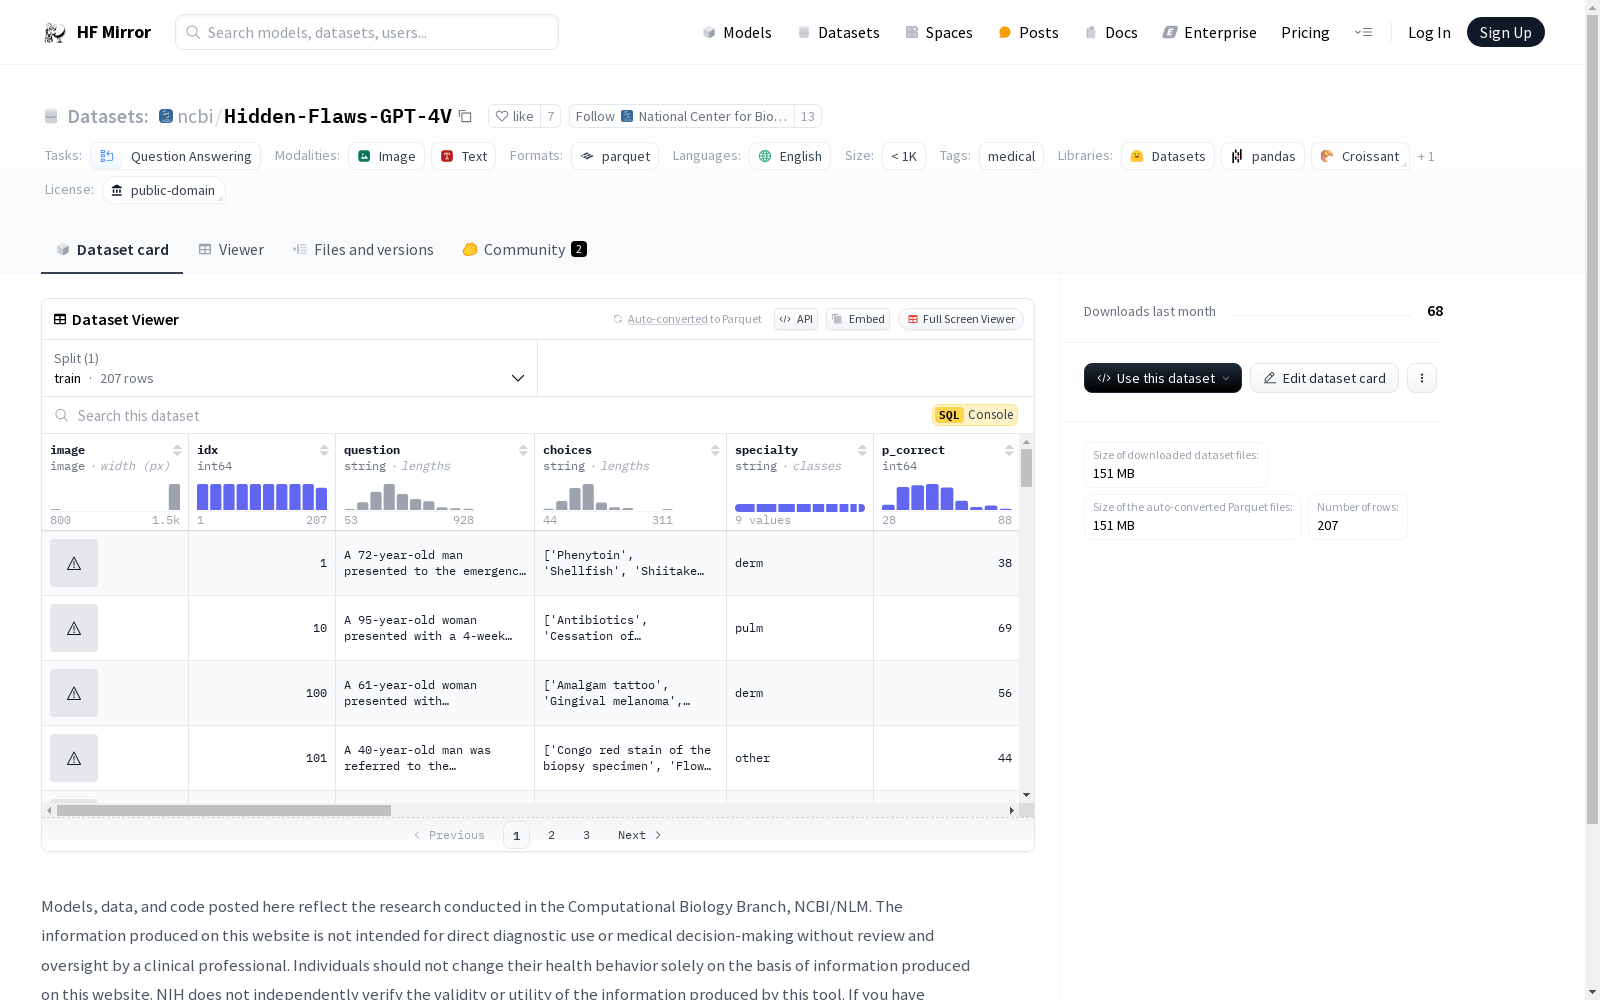The image size is (1600, 1000).
Task: Sort the specialty column
Action: click(x=862, y=450)
